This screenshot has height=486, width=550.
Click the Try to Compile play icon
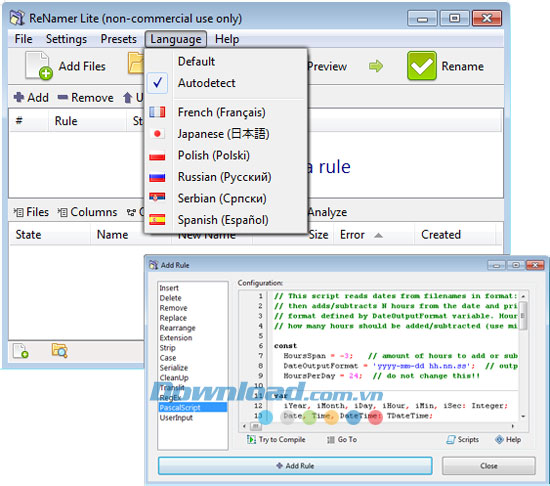pyautogui.click(x=251, y=439)
